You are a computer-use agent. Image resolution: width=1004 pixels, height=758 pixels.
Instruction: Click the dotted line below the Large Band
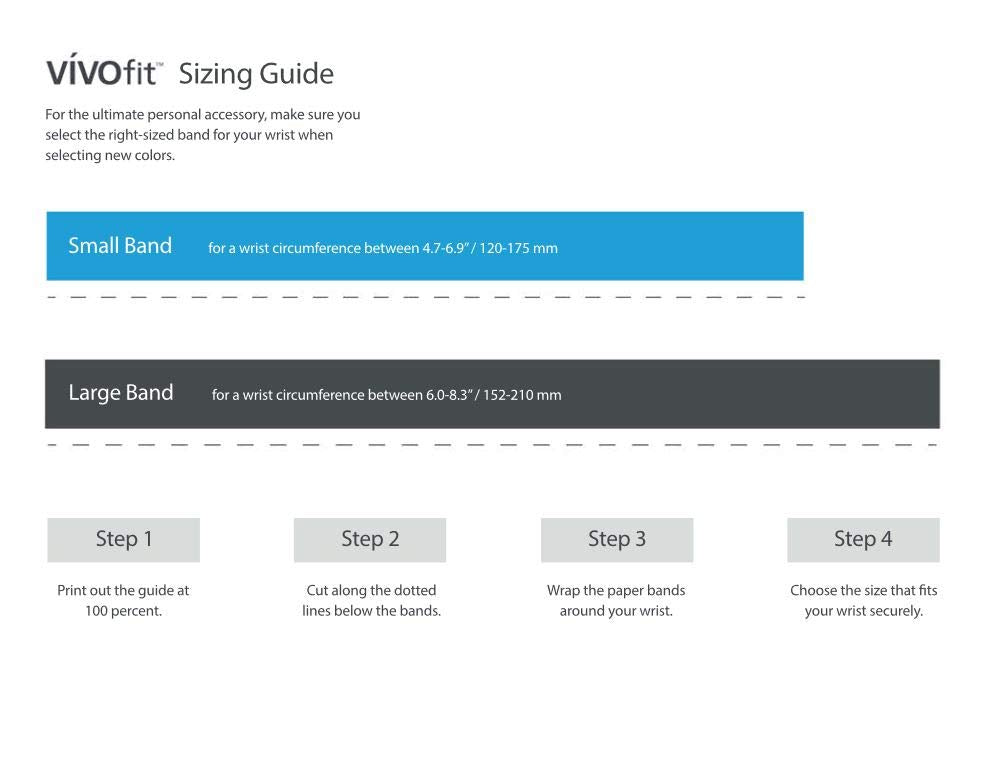coord(493,444)
